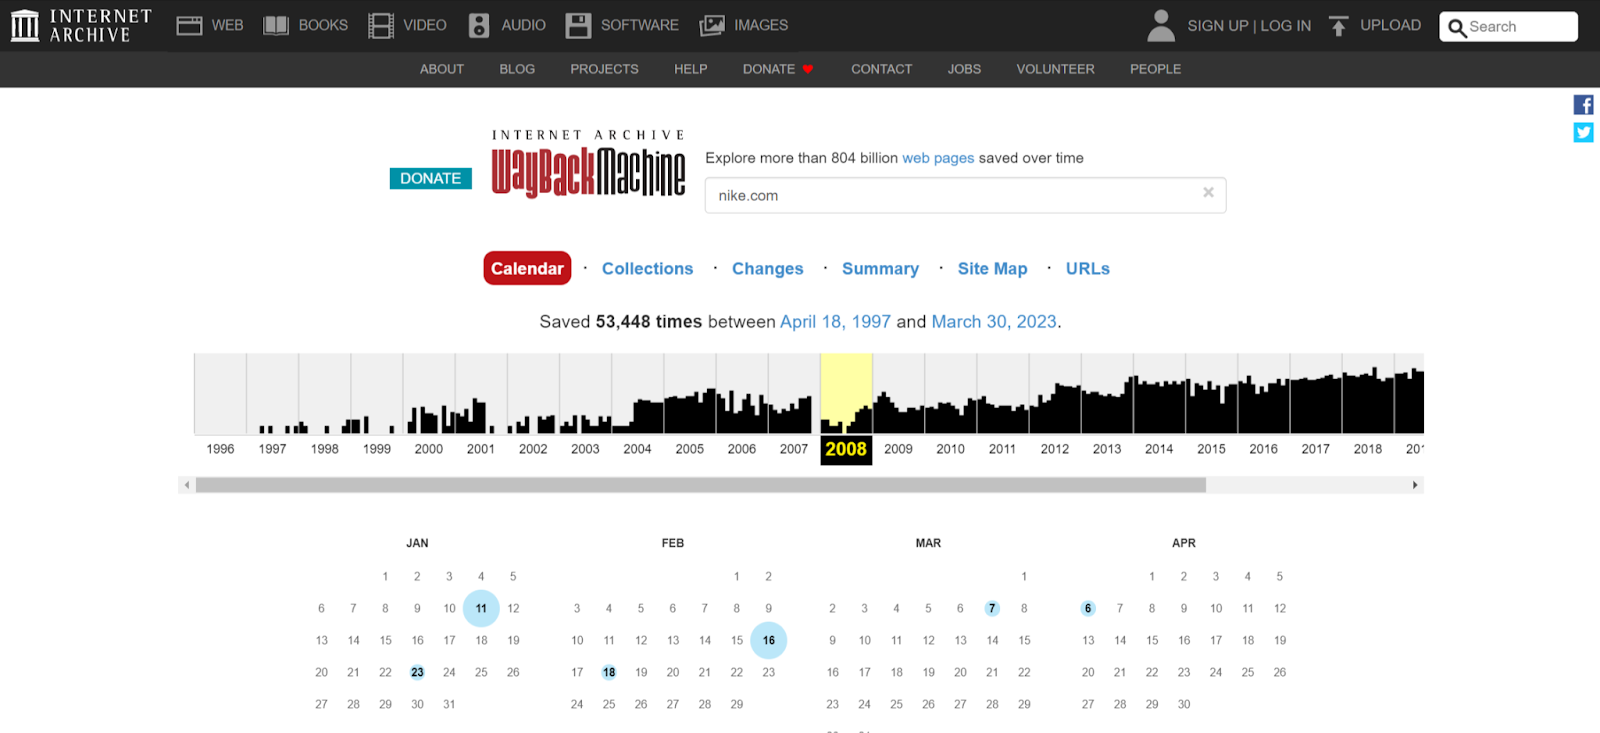Screen dimensions: 1600x733
Task: Open the Web section icon
Action: [x=189, y=25]
